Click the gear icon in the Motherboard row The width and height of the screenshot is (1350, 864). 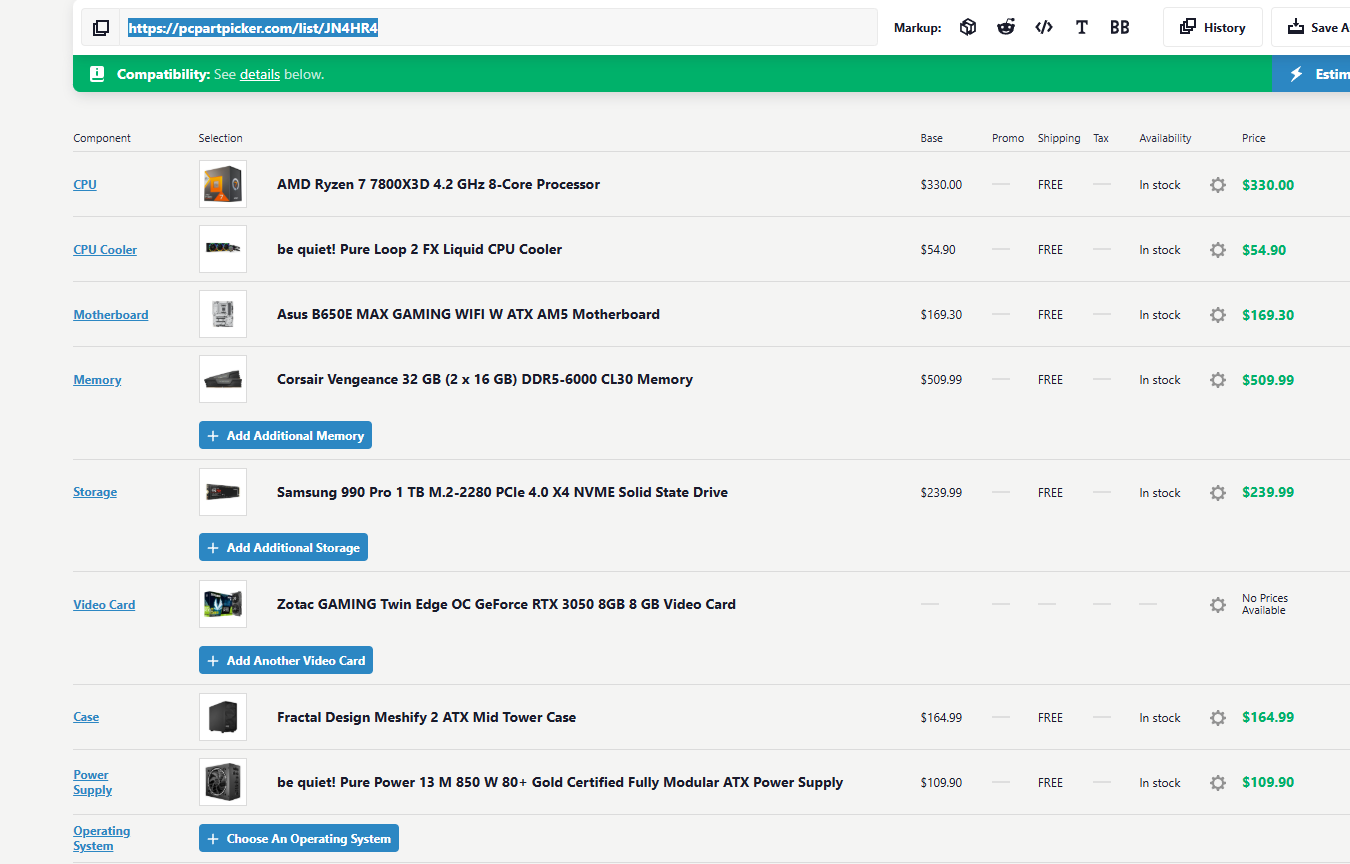[1217, 315]
